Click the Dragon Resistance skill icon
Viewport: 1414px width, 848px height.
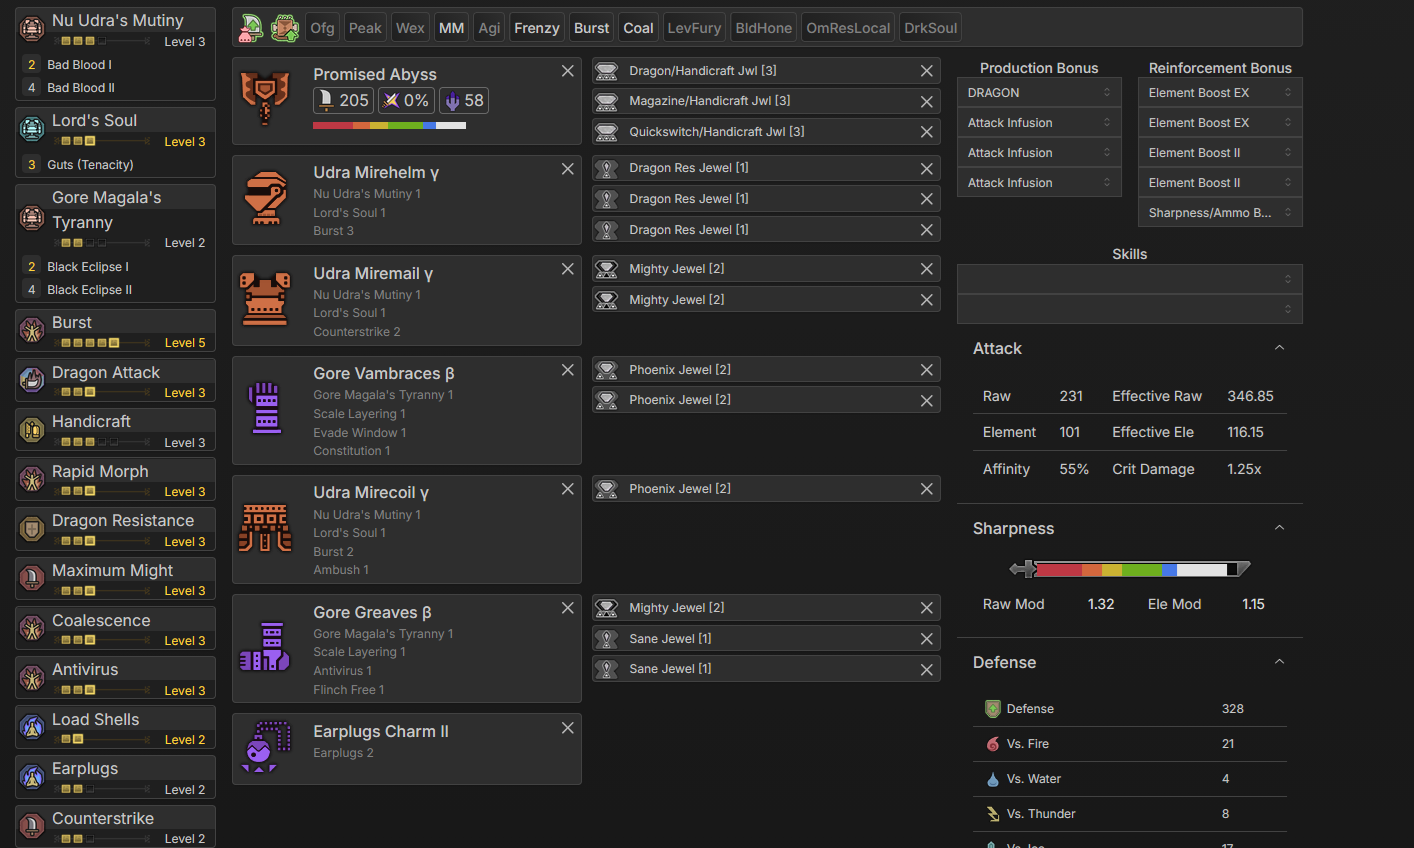pos(32,529)
